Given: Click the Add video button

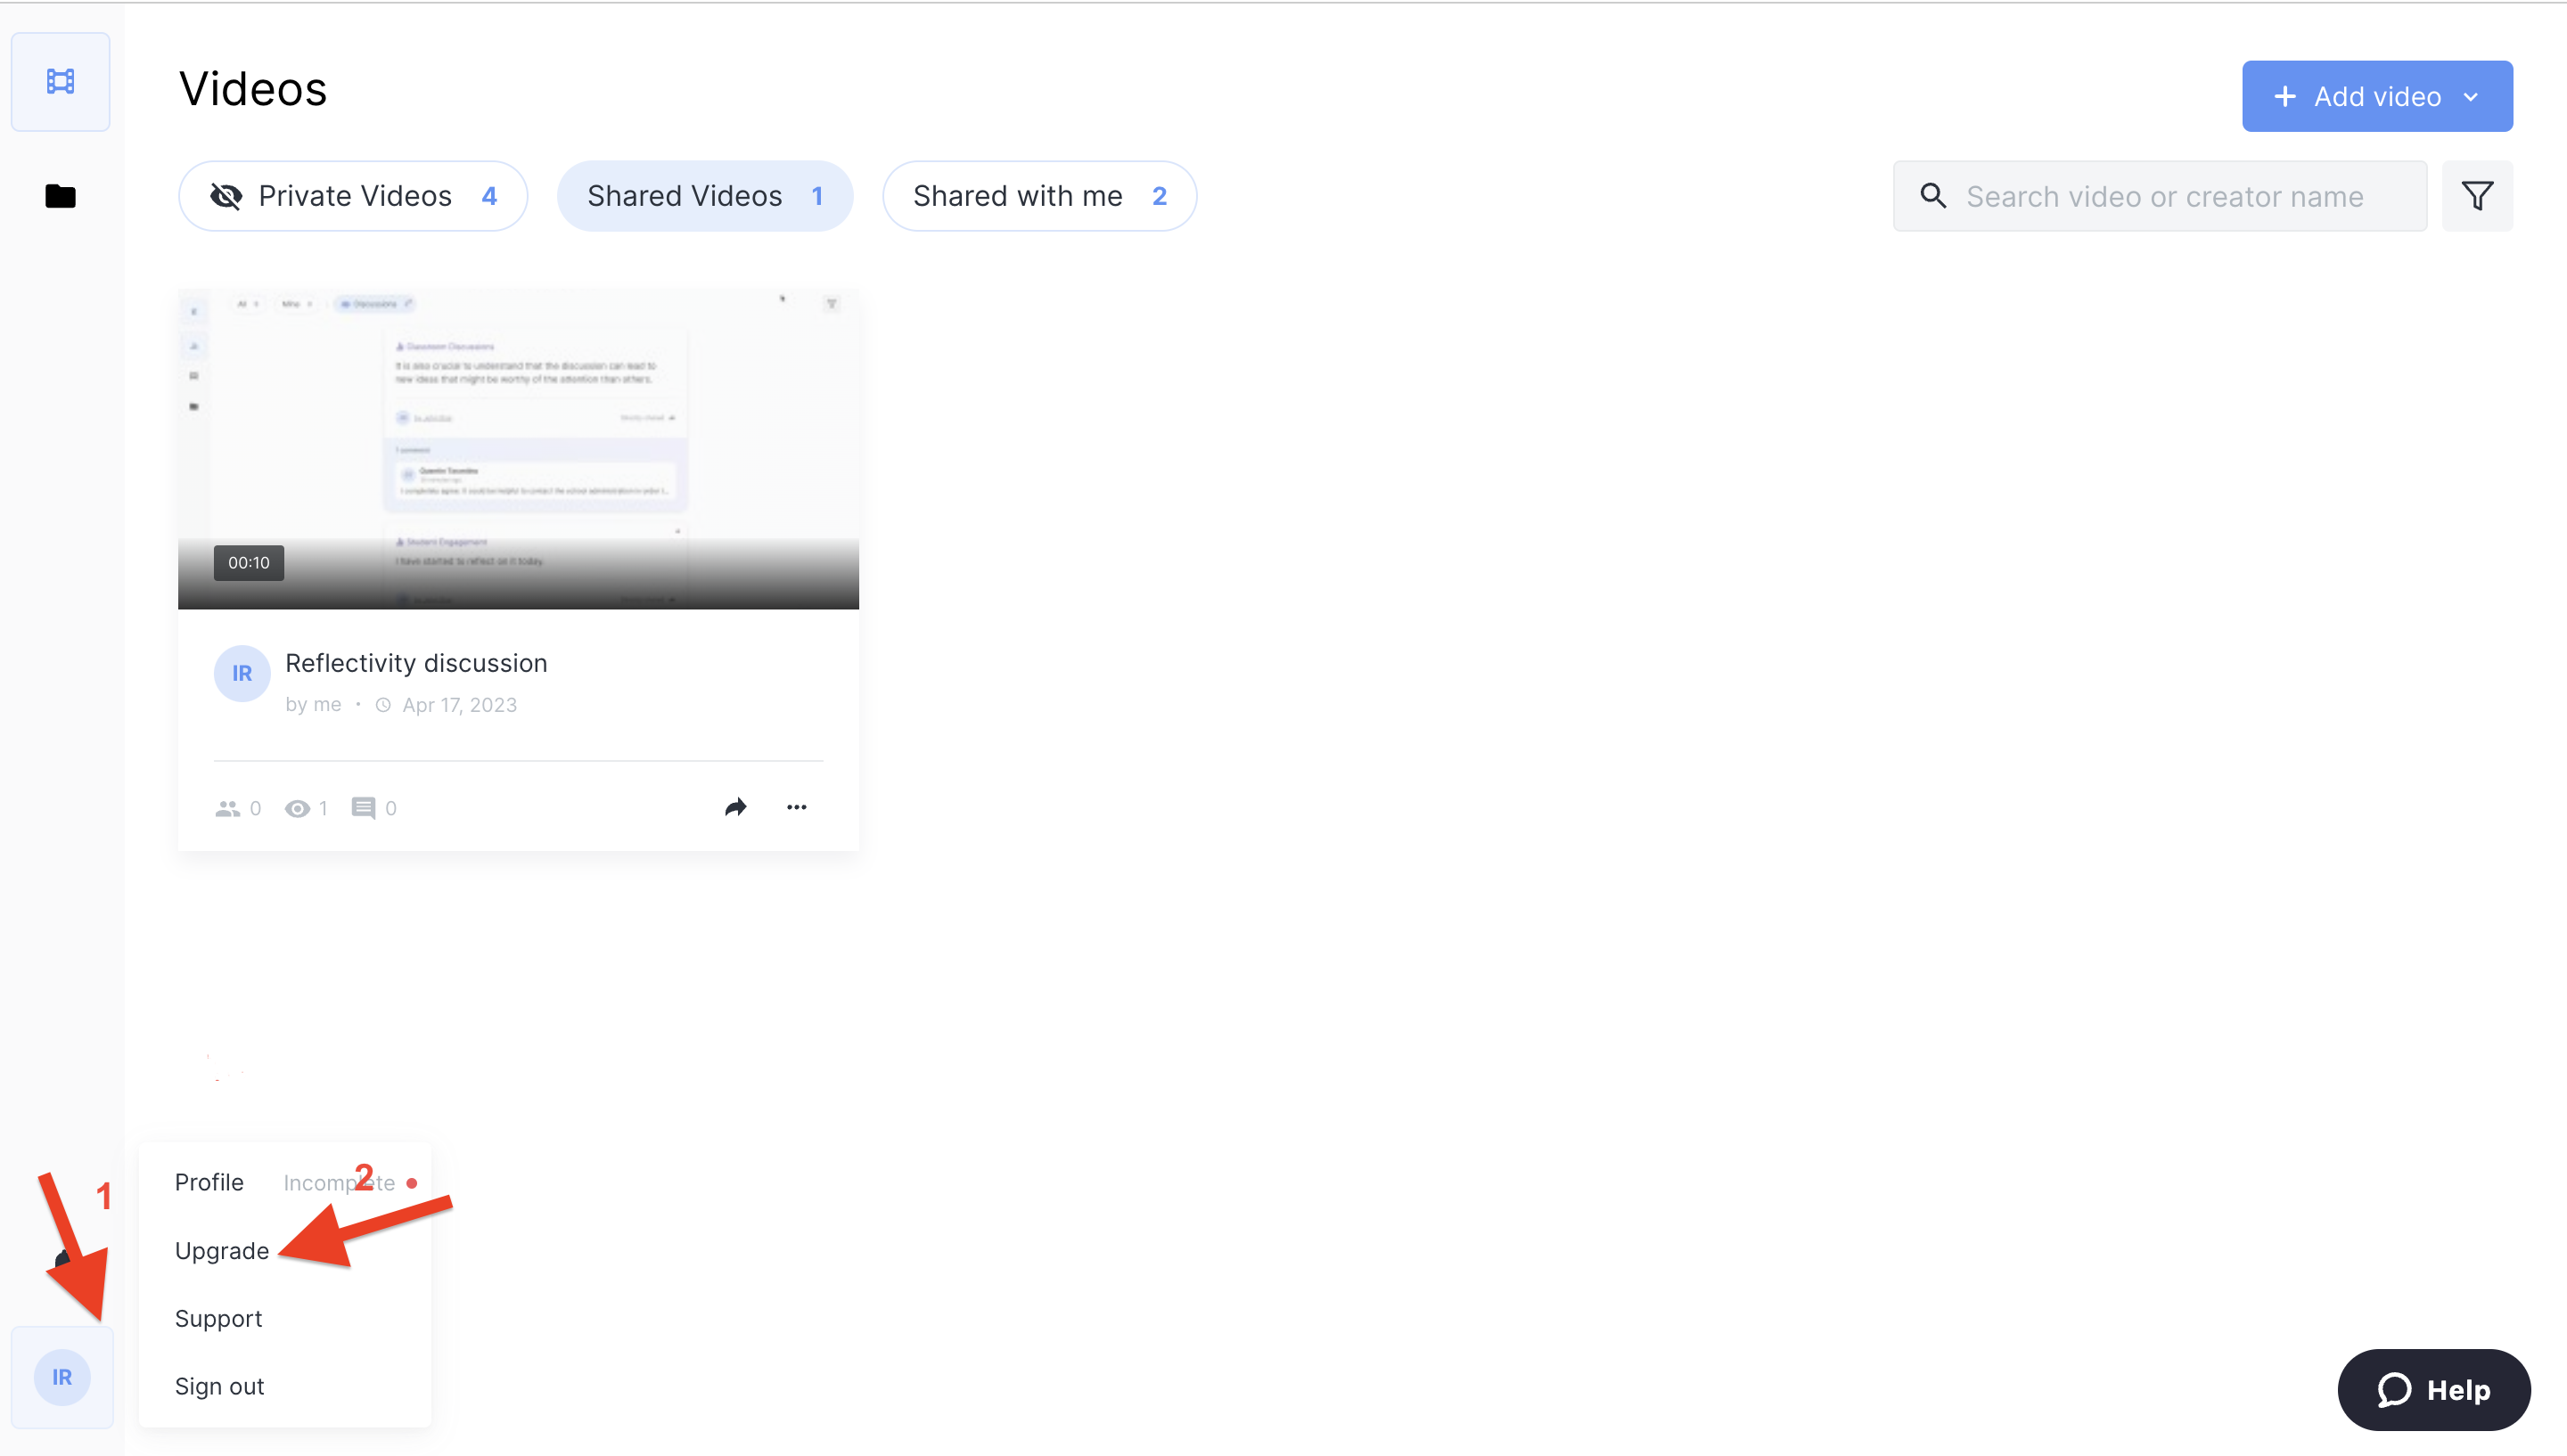Looking at the screenshot, I should pyautogui.click(x=2376, y=95).
